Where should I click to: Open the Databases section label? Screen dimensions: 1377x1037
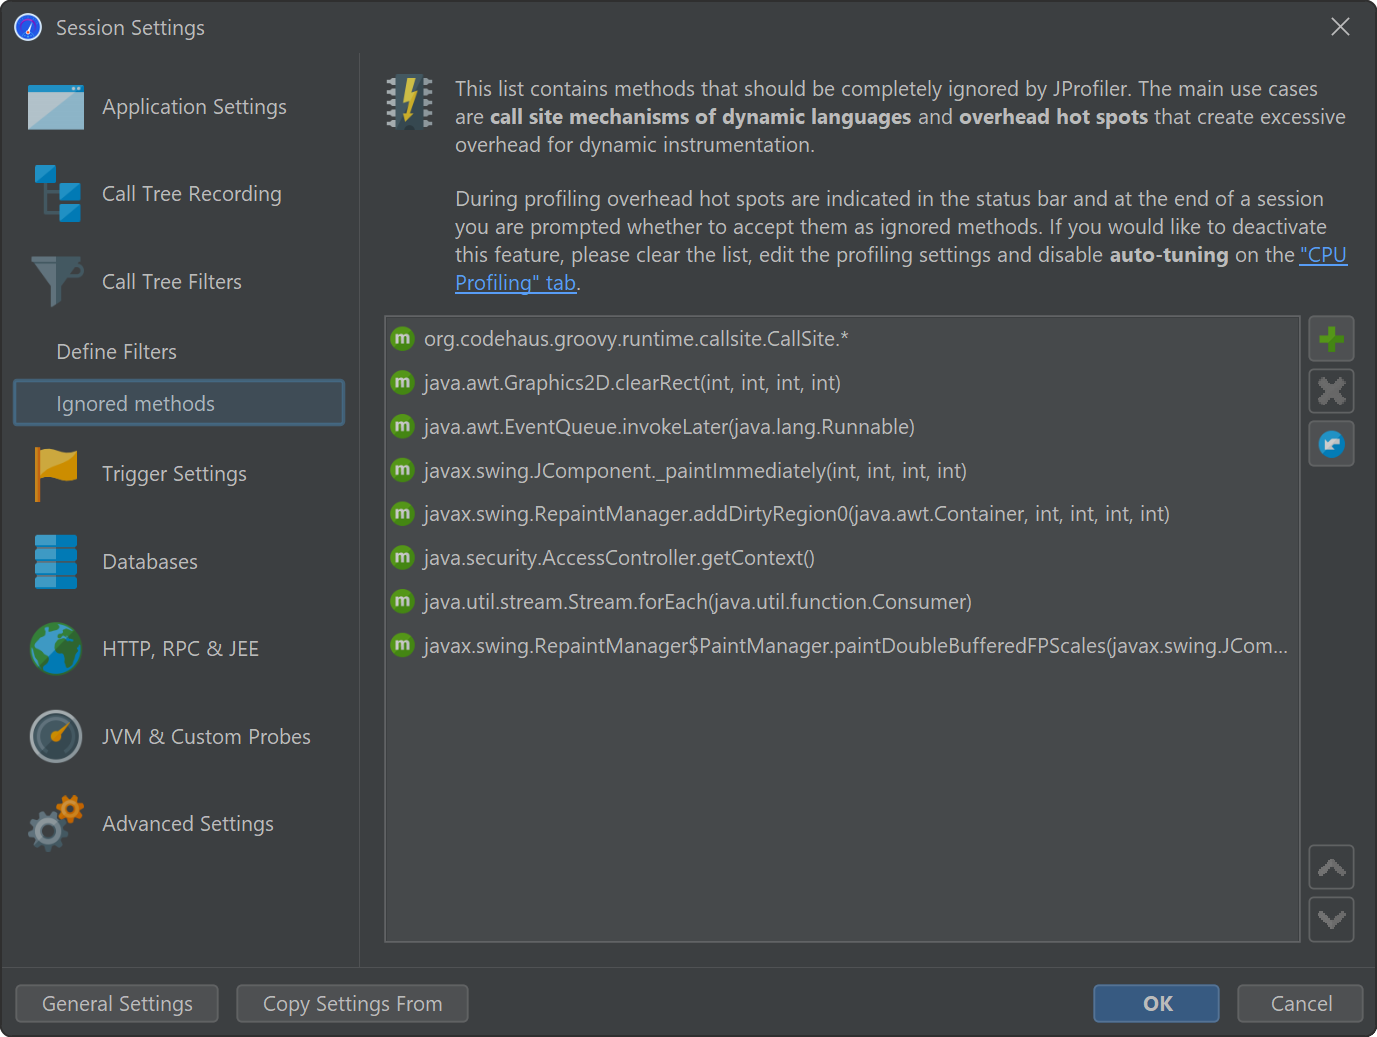tap(150, 562)
